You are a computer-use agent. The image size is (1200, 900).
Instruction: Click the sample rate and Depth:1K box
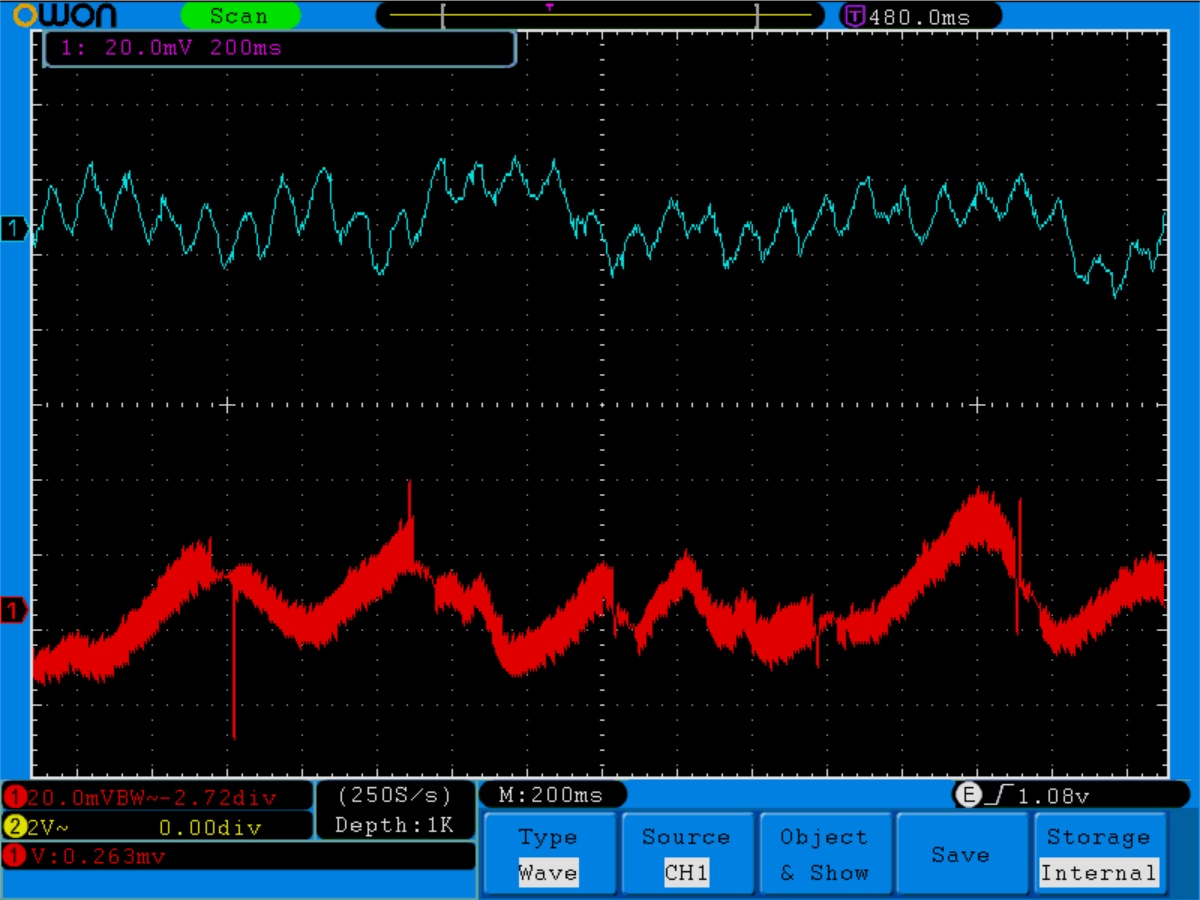[394, 810]
